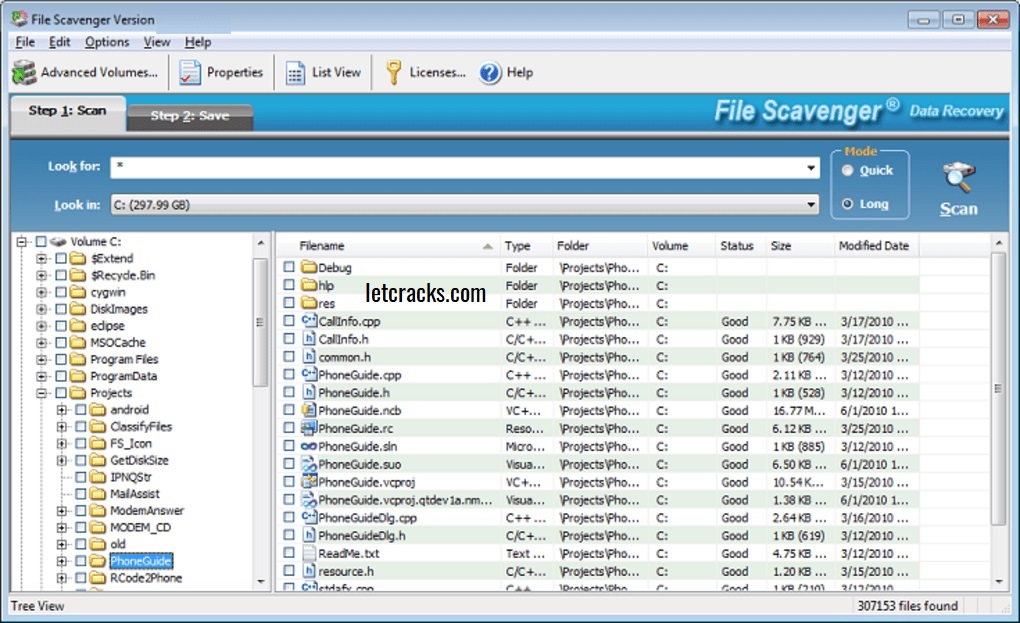
Task: Check the Program Files tree checkbox
Action: [x=60, y=359]
